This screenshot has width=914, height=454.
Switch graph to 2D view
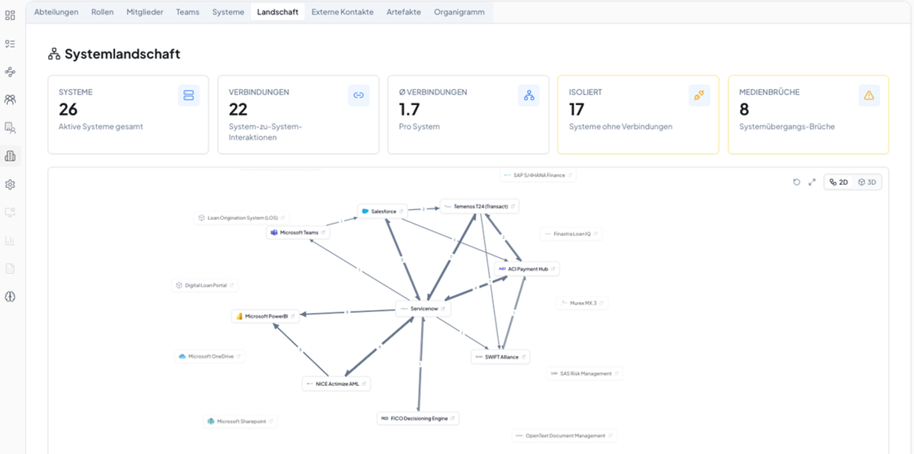pos(839,182)
